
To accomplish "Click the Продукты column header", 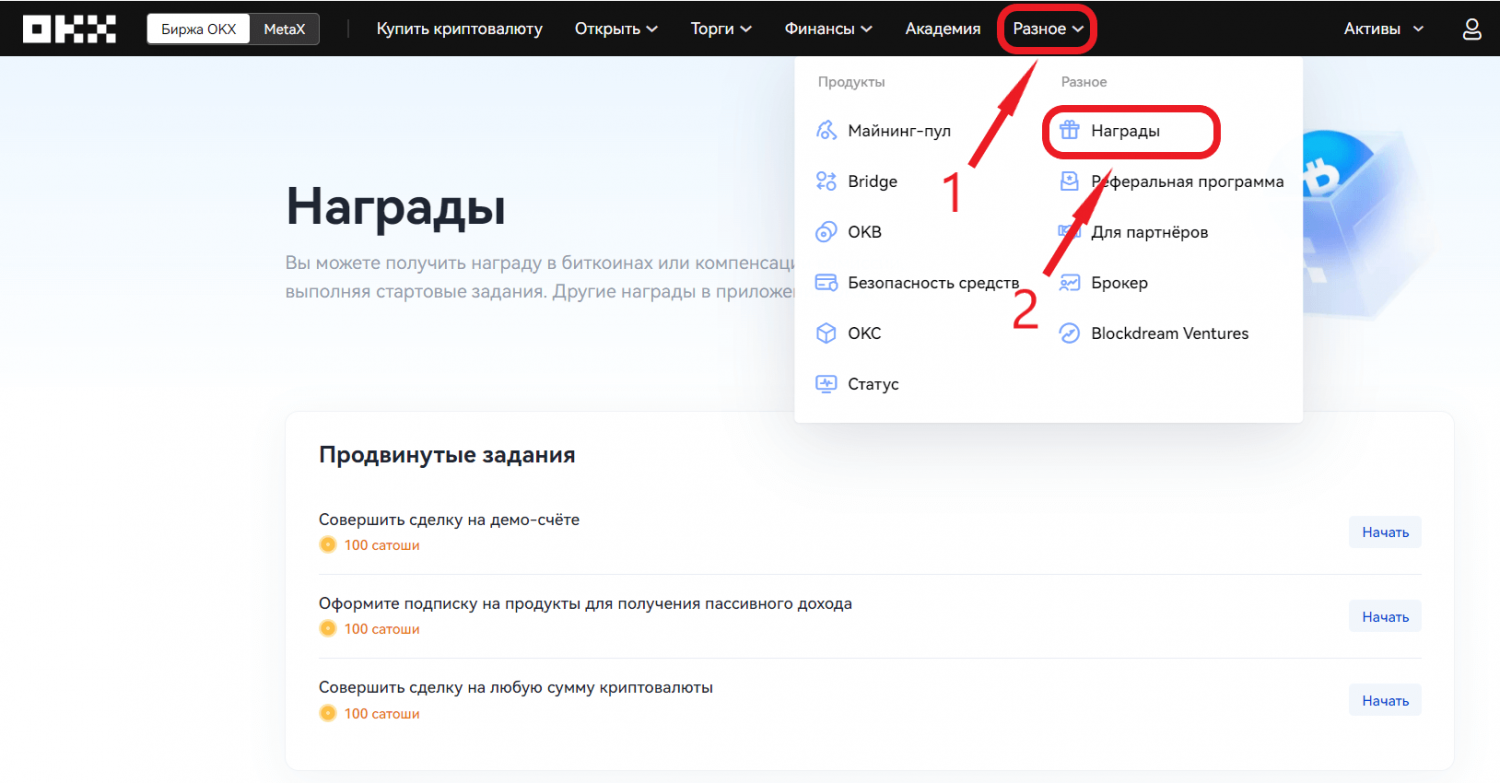I will [x=851, y=82].
